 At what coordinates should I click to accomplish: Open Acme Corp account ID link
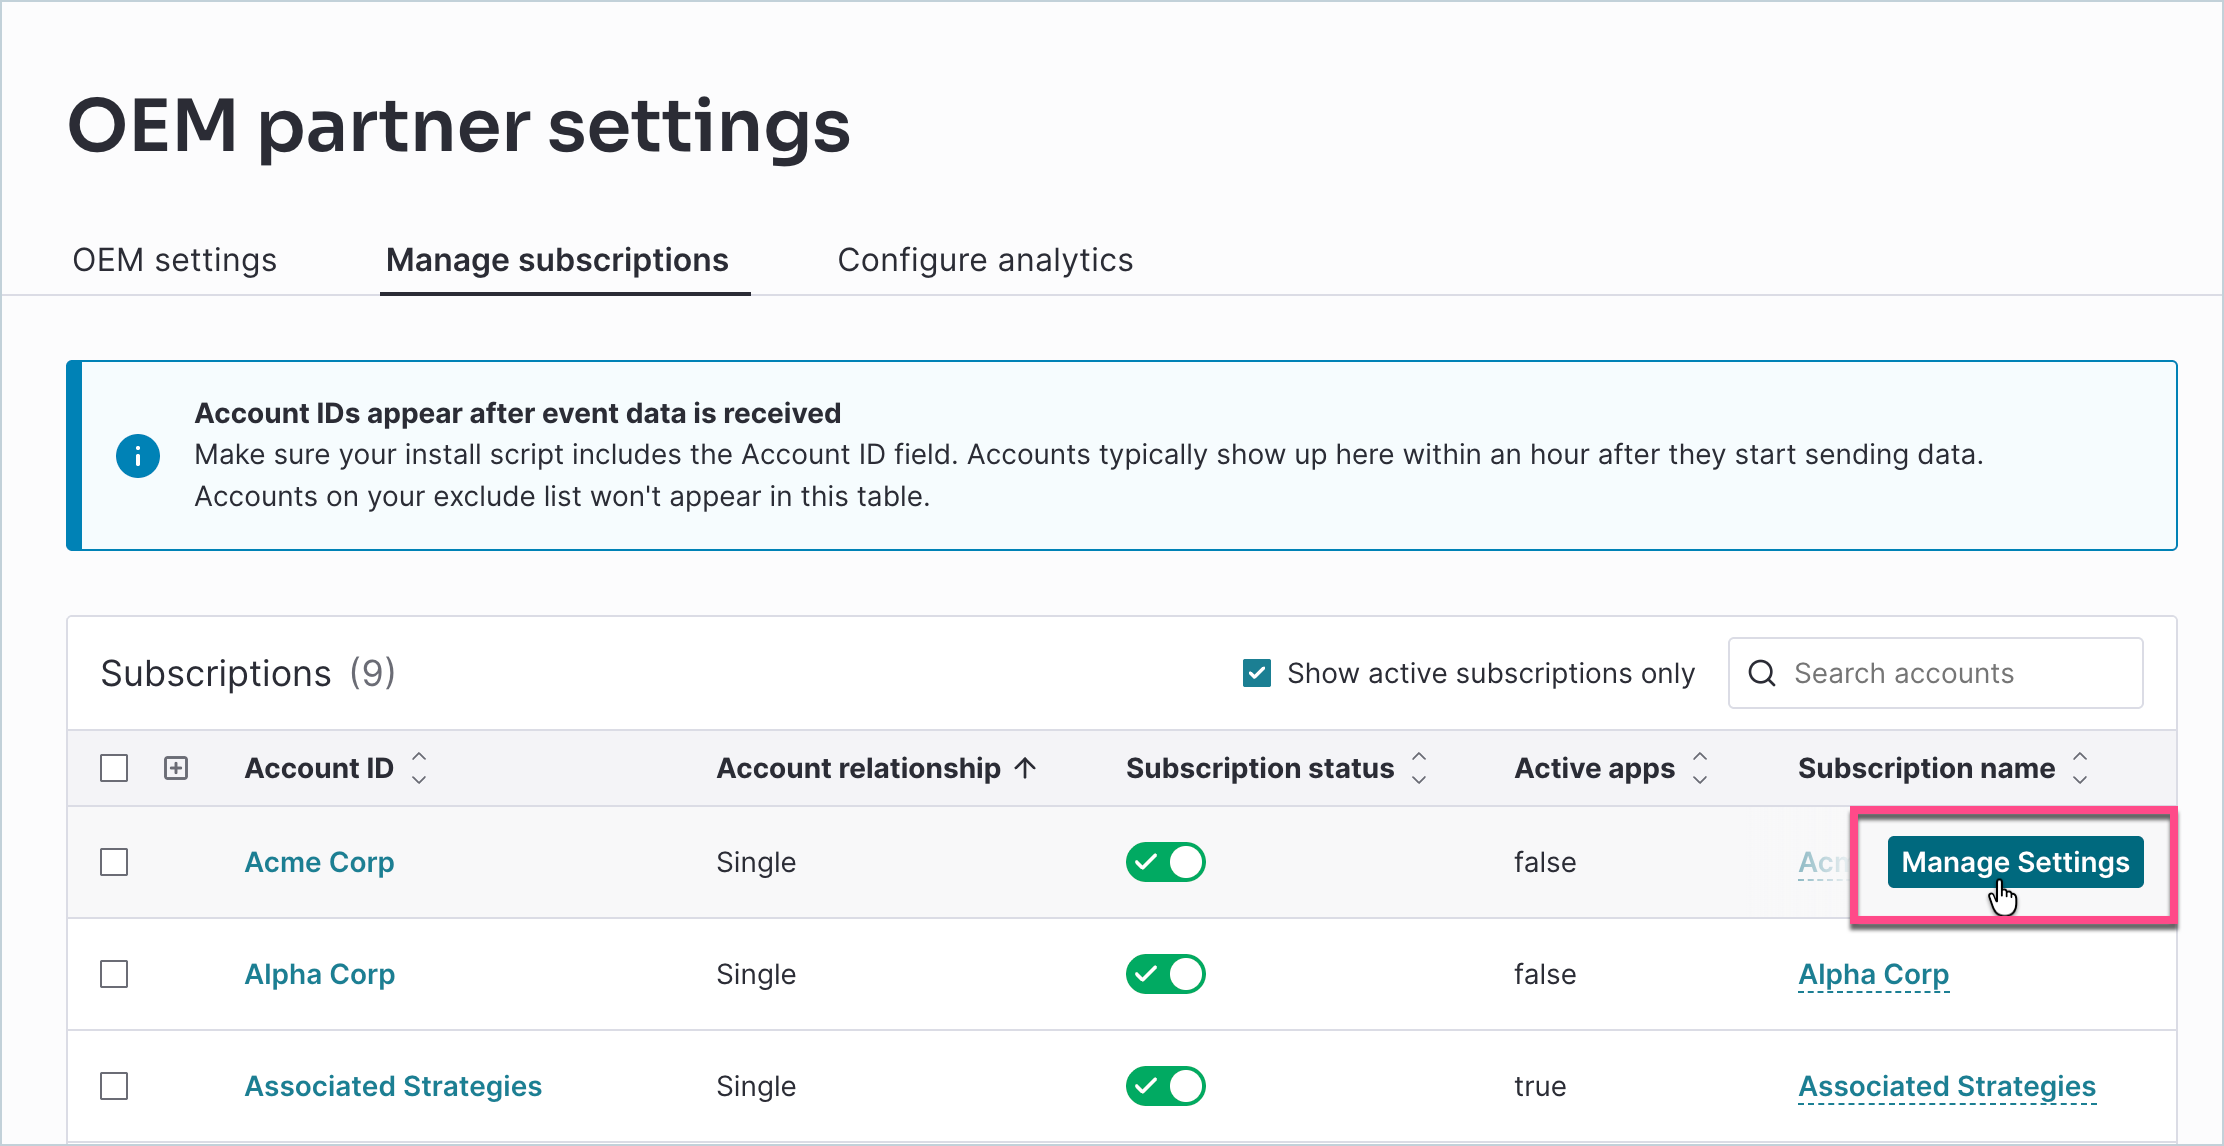[319, 862]
